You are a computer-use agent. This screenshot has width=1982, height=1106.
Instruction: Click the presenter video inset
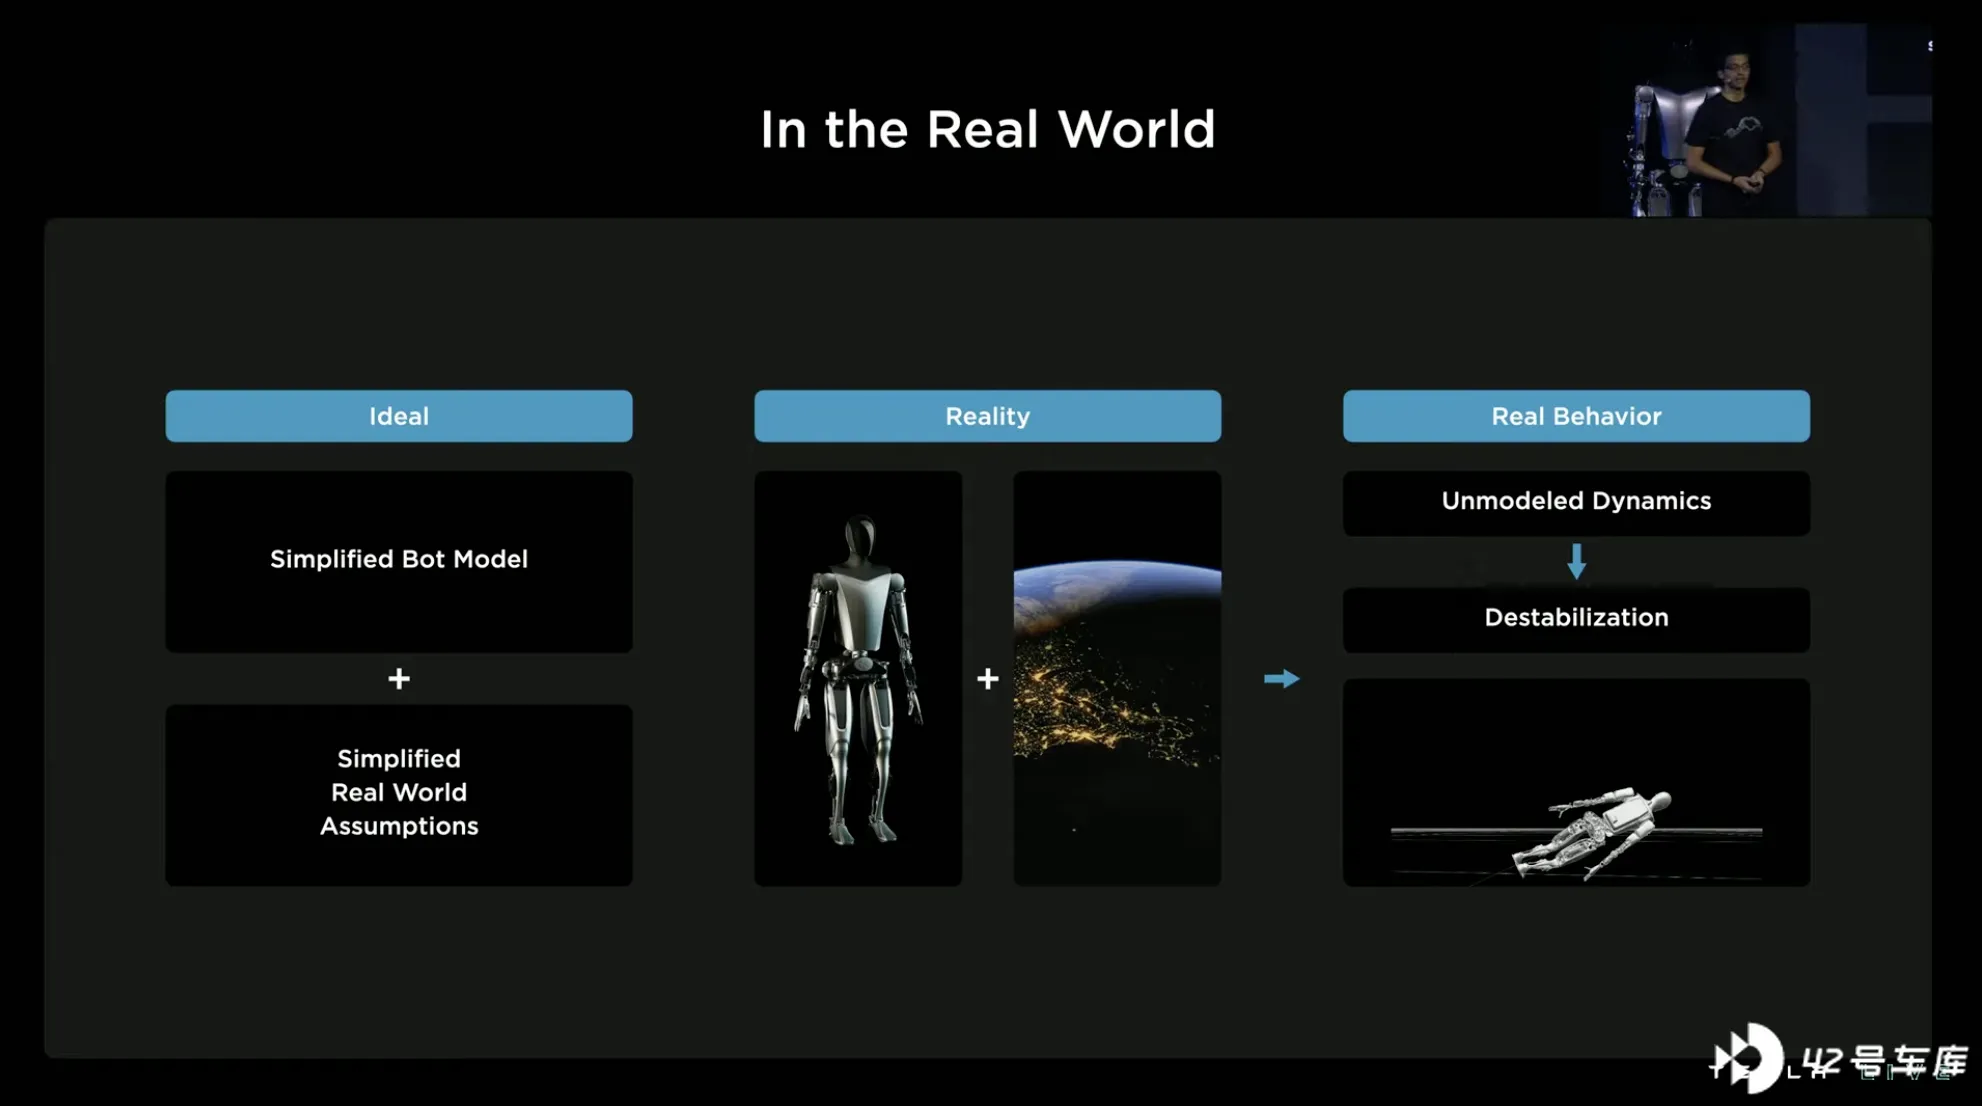1764,120
